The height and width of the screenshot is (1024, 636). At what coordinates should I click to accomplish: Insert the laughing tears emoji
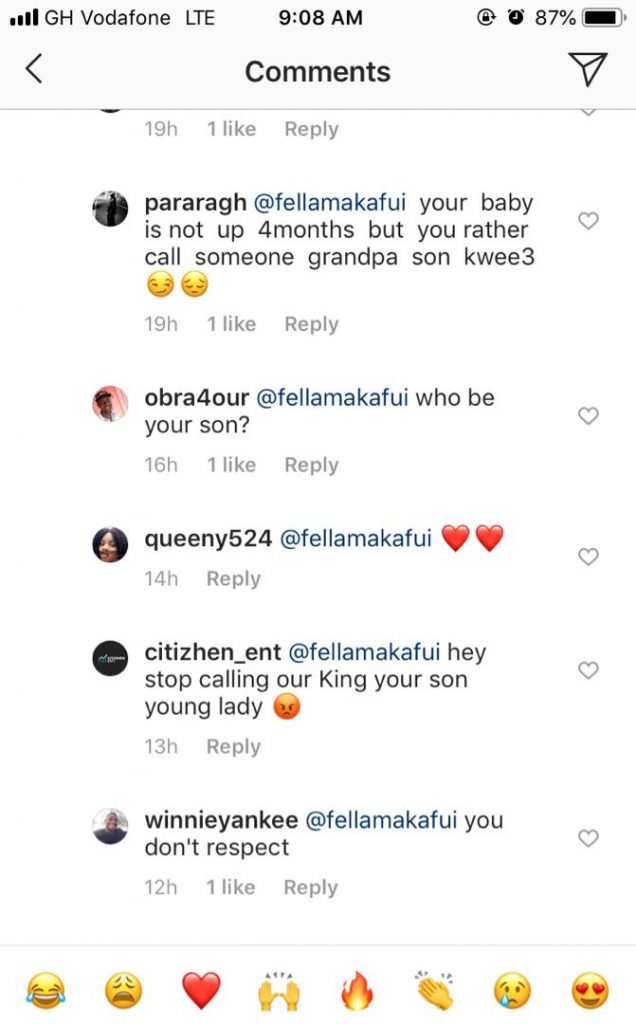coord(44,990)
